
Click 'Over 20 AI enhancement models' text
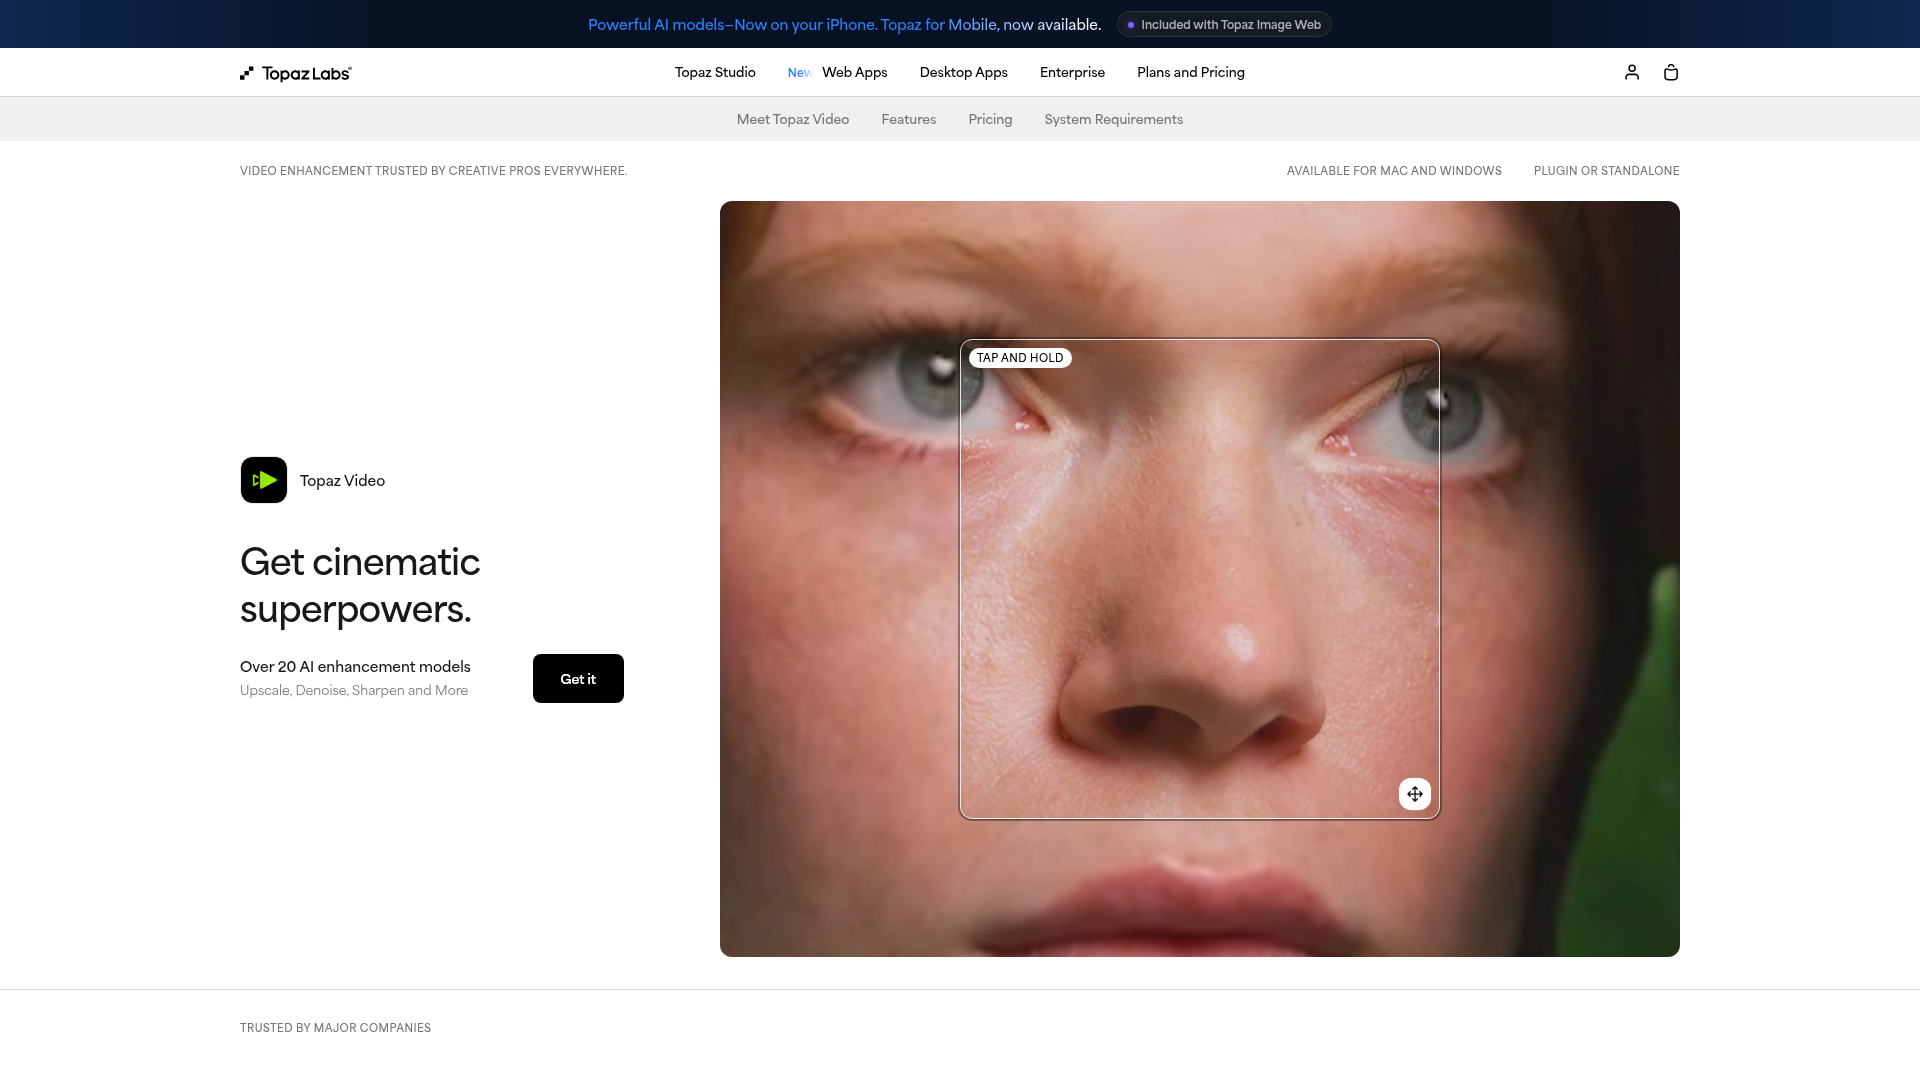click(355, 667)
